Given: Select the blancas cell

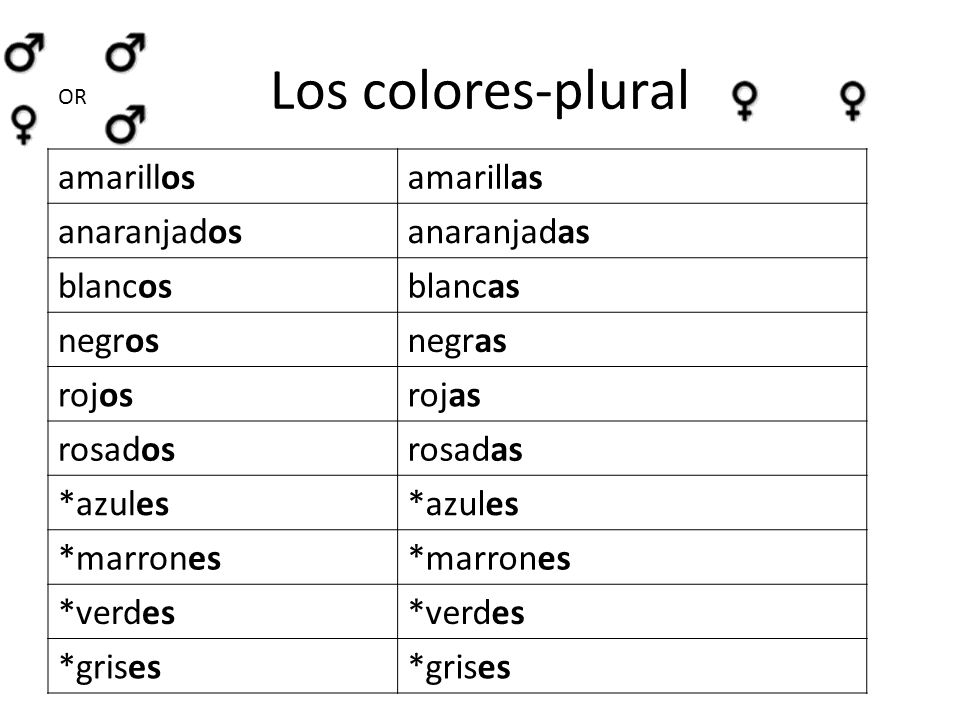Looking at the screenshot, I should pyautogui.click(x=632, y=285).
